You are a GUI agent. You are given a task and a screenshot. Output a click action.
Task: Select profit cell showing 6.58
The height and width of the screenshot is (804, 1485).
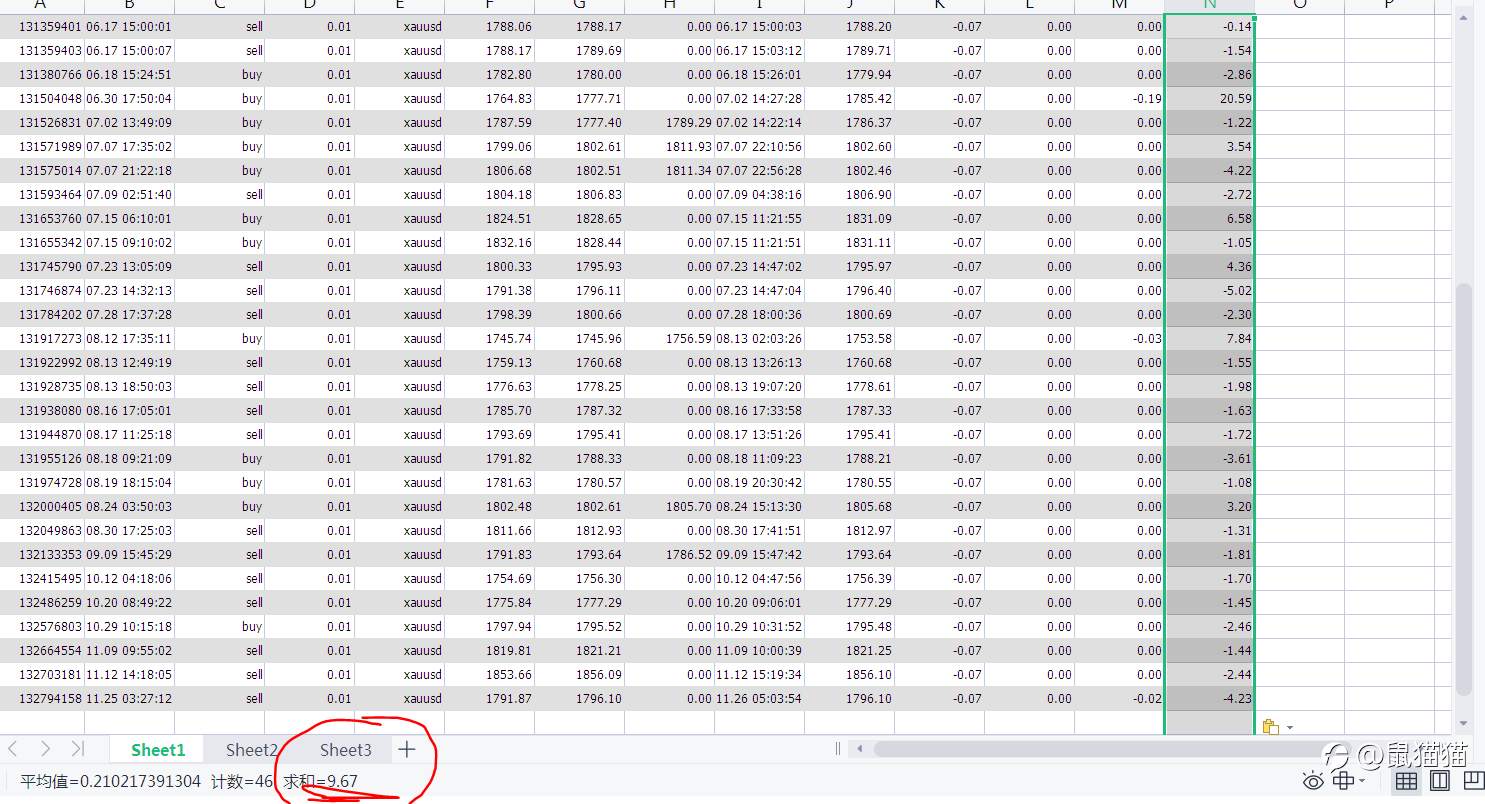1209,219
